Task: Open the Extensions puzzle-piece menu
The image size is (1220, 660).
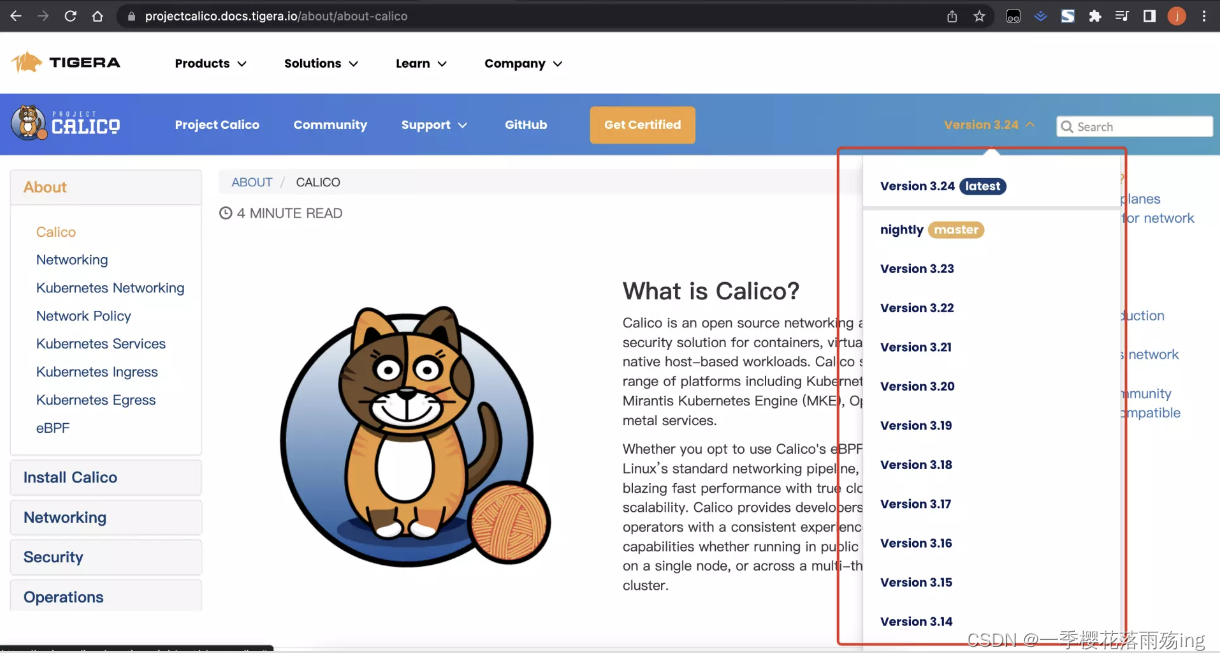Action: (x=1095, y=16)
